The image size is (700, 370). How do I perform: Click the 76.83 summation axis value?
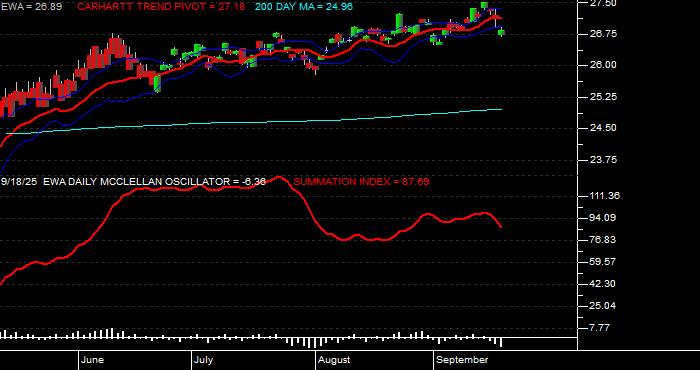604,240
